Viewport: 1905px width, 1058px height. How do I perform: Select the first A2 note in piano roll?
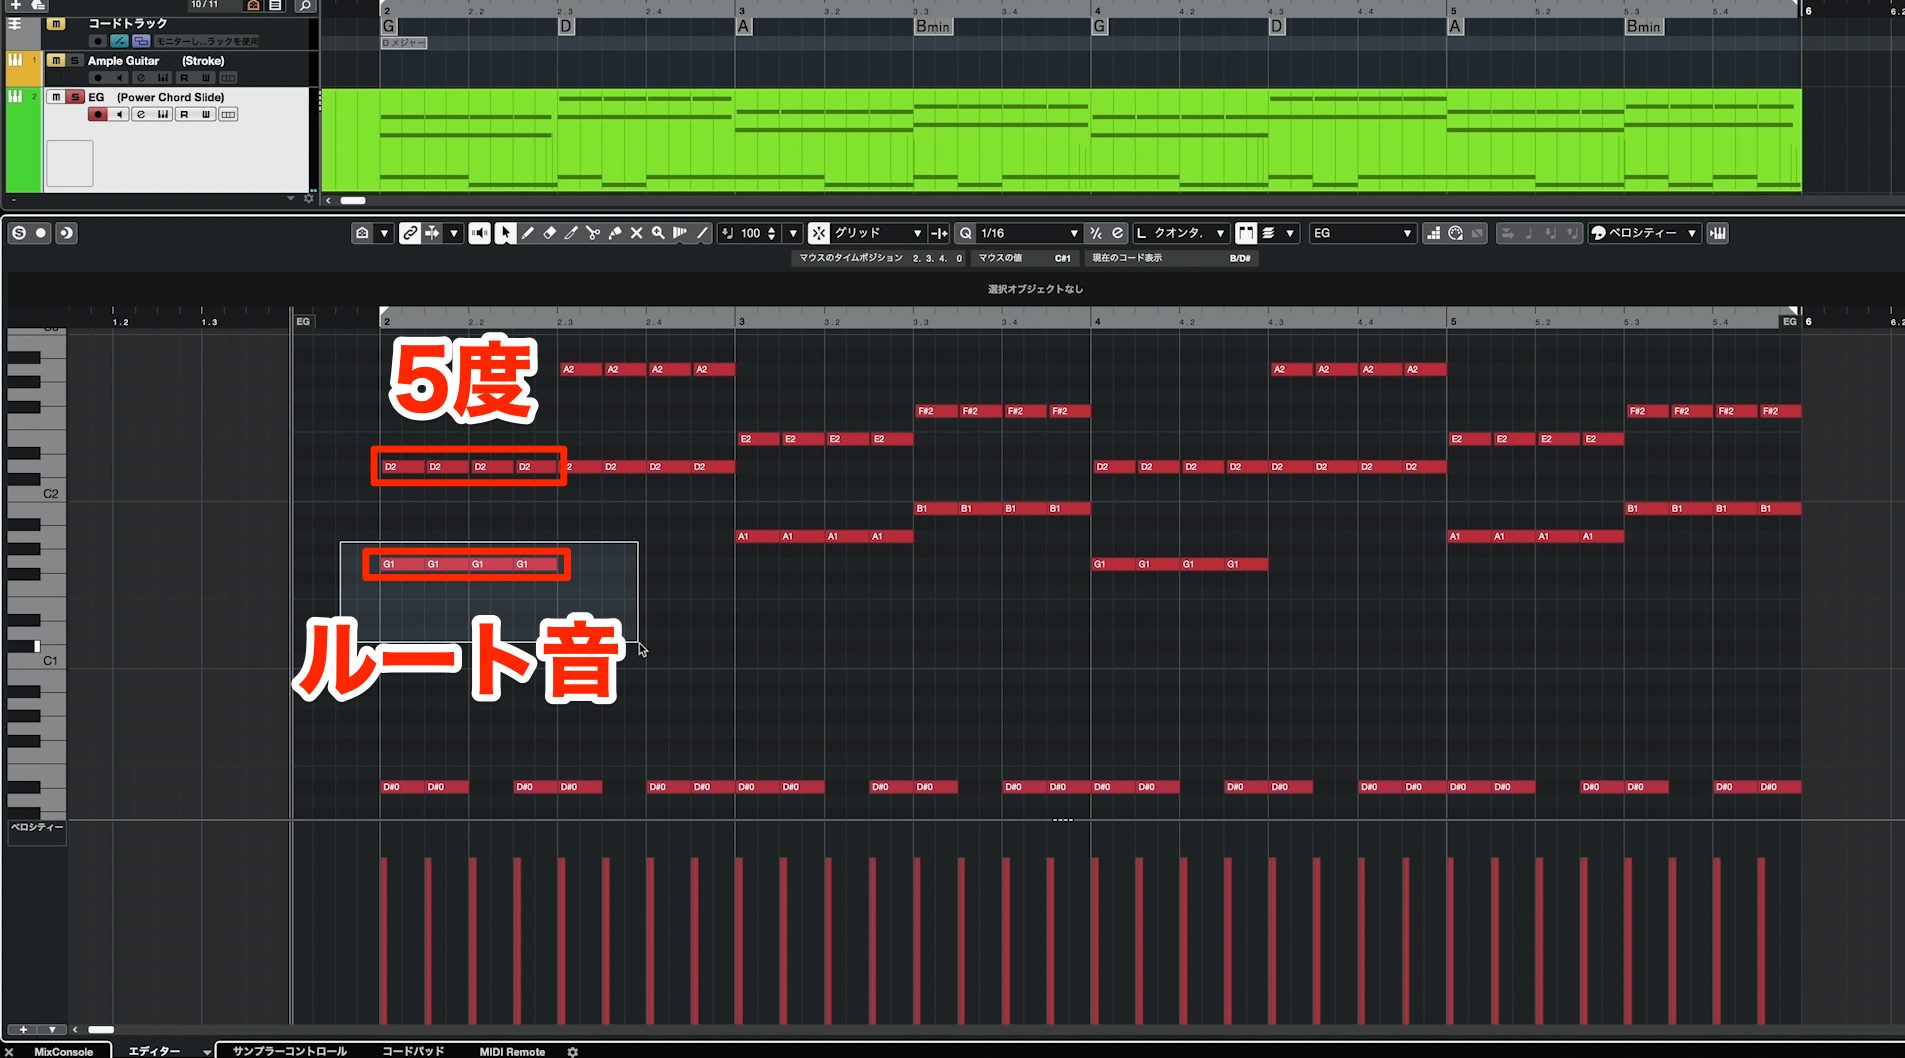(x=581, y=369)
